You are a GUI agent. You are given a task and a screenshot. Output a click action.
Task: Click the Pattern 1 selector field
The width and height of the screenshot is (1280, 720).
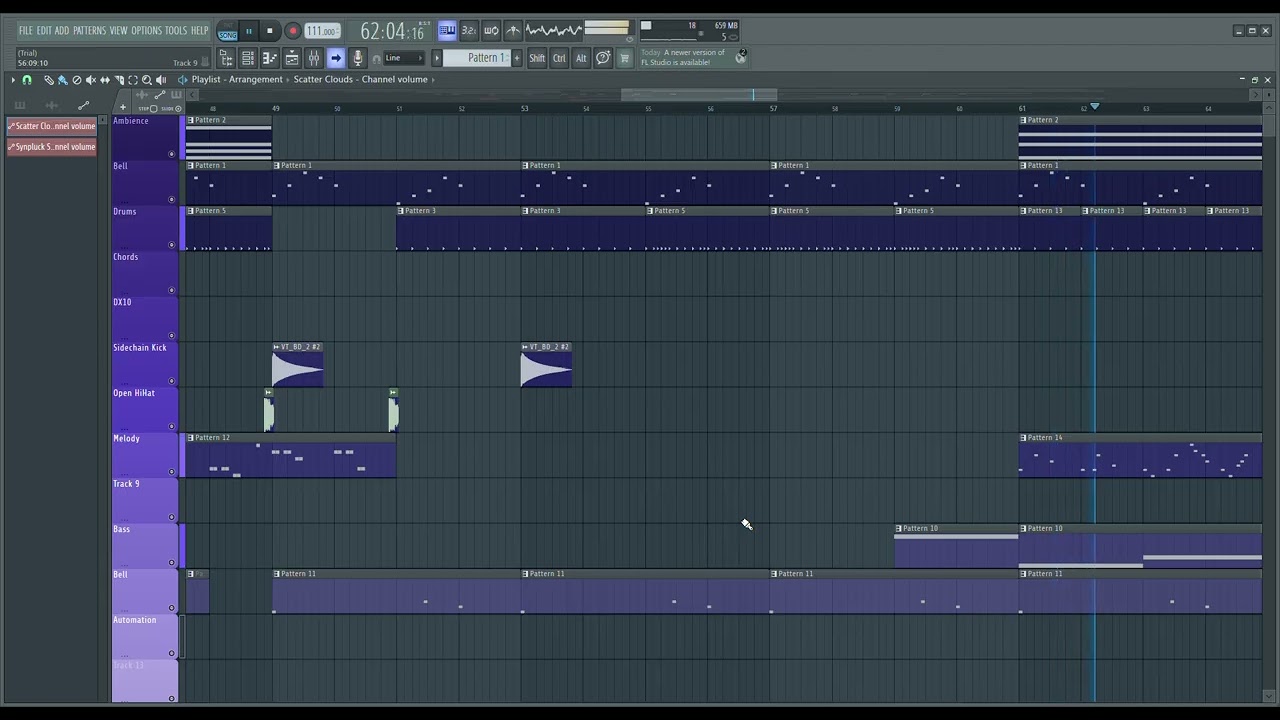click(477, 58)
